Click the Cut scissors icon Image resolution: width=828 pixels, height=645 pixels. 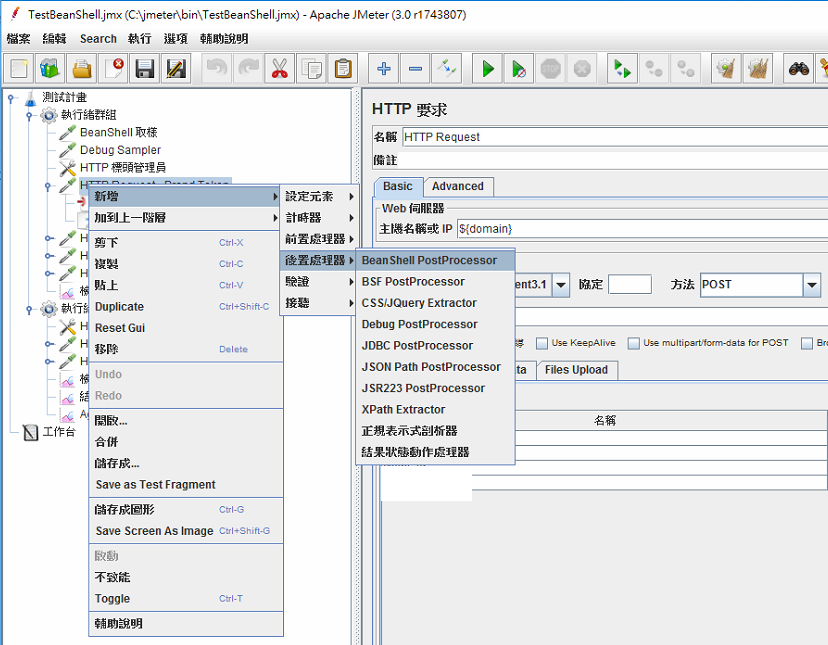pyautogui.click(x=280, y=69)
